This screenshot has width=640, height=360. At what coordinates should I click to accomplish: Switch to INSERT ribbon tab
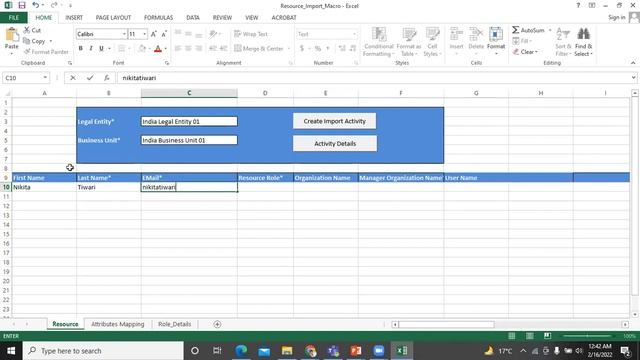[74, 18]
